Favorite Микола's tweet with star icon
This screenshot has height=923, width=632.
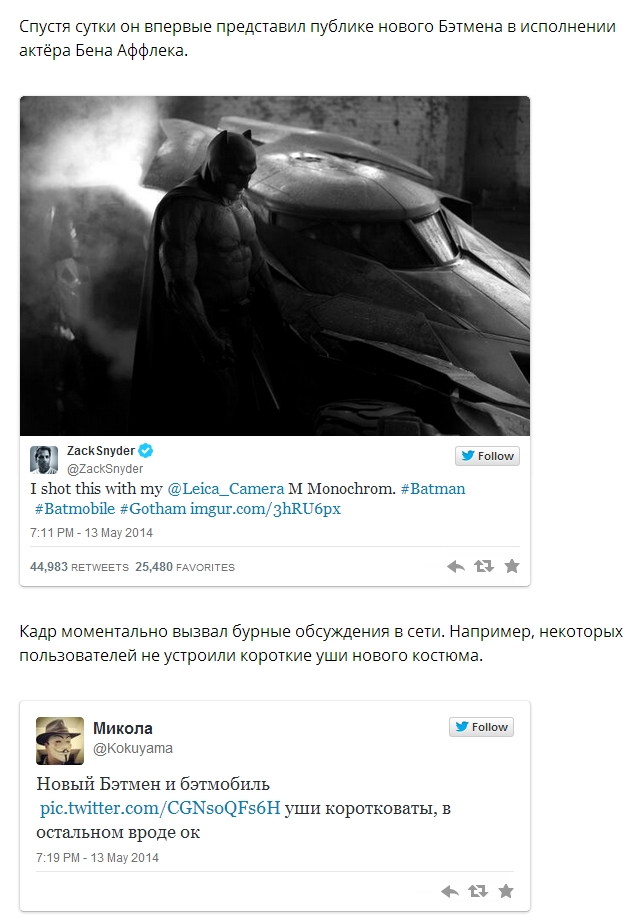coord(506,891)
